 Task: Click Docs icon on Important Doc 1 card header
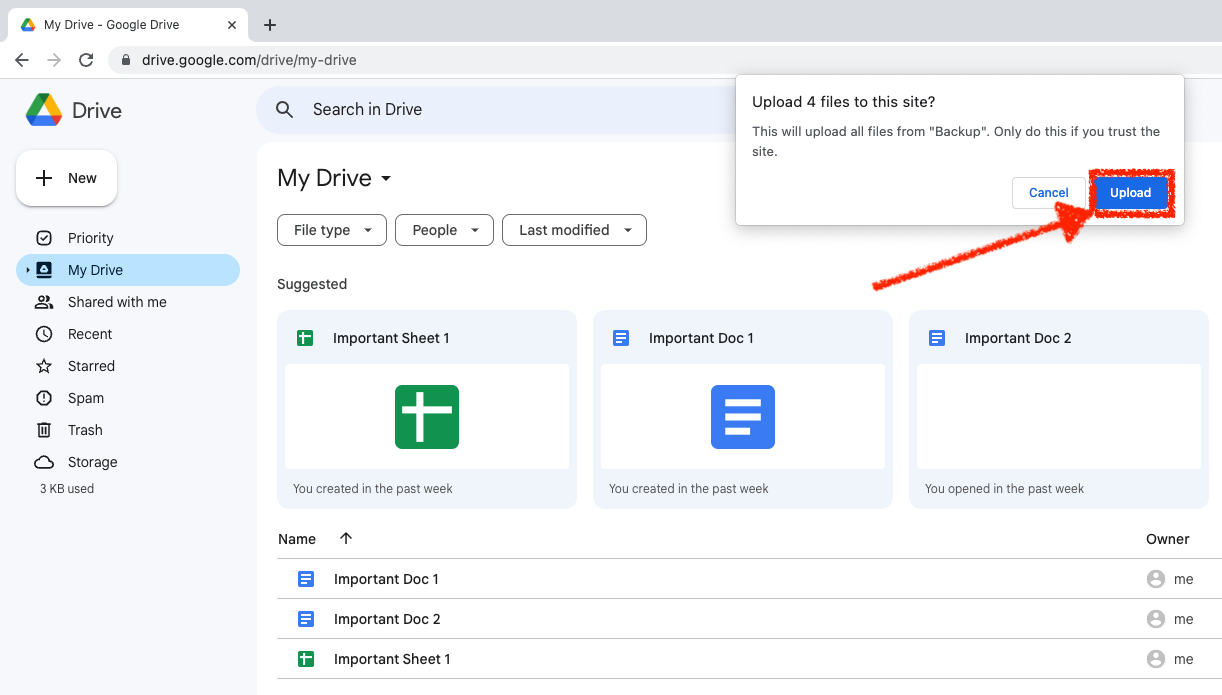click(x=621, y=338)
